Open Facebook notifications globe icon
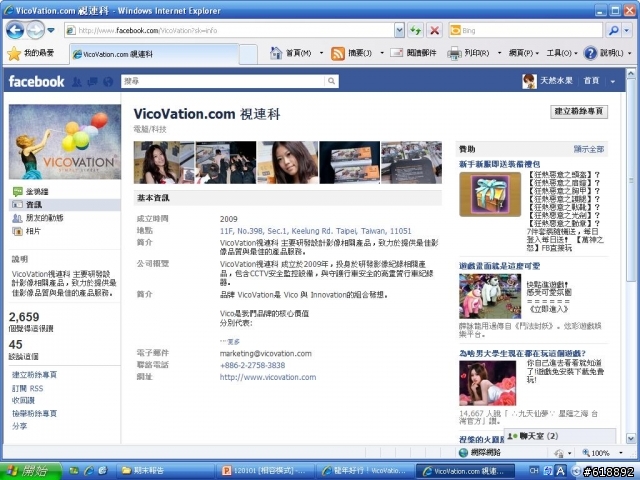Viewport: 640px width, 480px height. (108, 82)
